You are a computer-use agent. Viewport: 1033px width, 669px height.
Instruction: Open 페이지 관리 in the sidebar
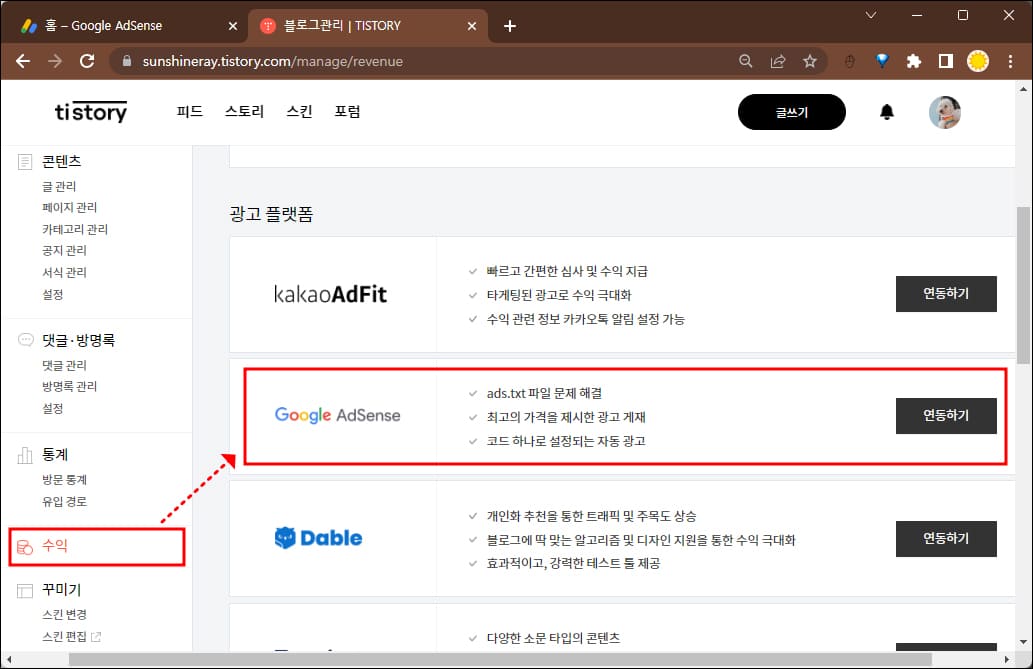point(69,208)
